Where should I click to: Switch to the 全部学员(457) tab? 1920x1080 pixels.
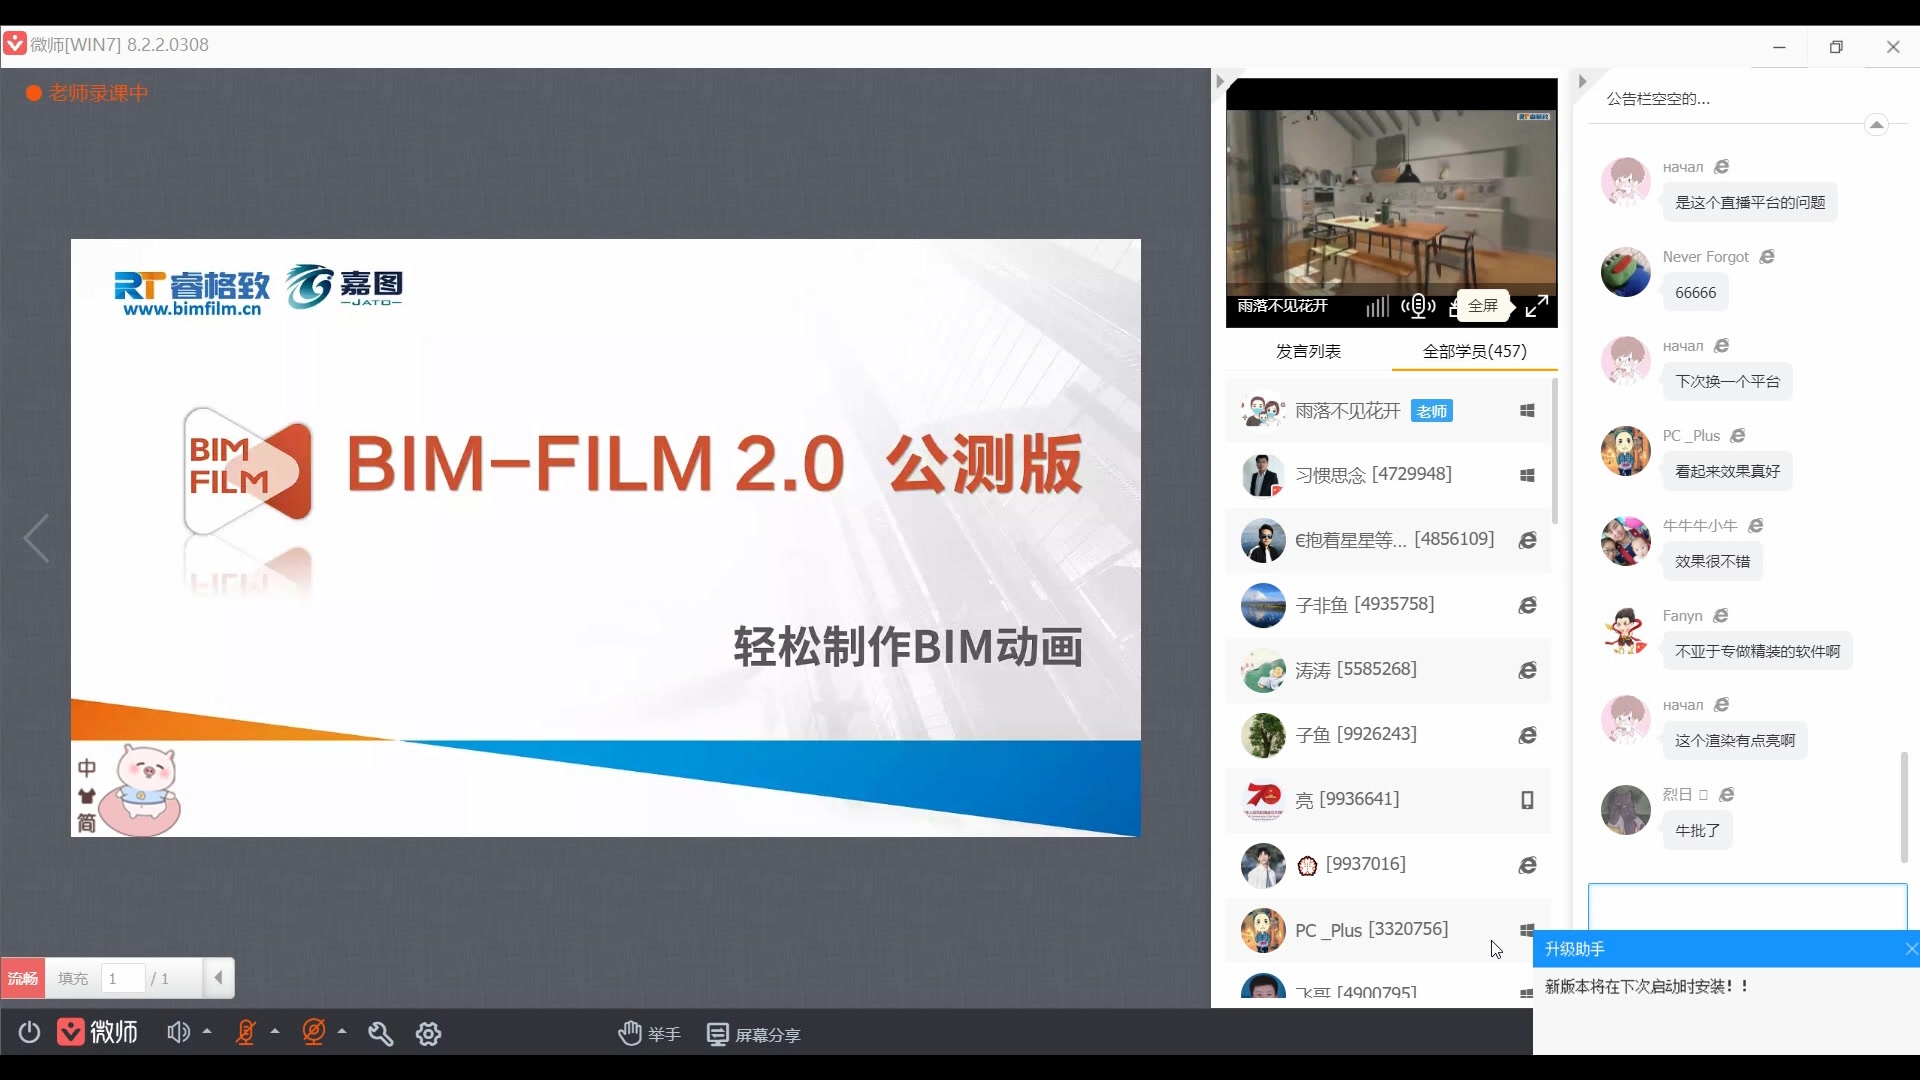tap(1475, 352)
